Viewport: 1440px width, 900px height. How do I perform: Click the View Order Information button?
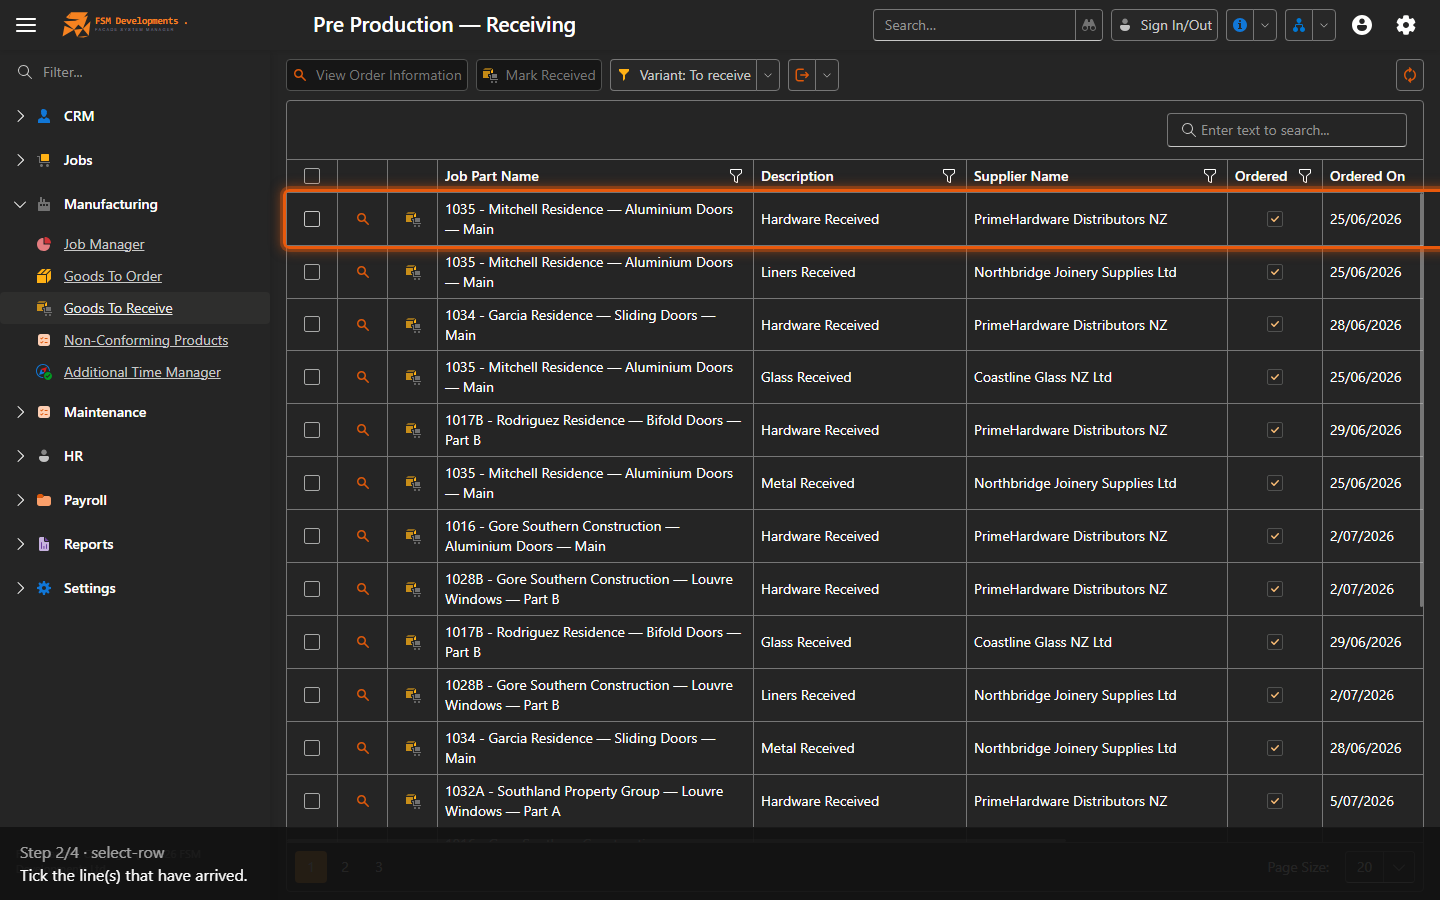coord(377,75)
